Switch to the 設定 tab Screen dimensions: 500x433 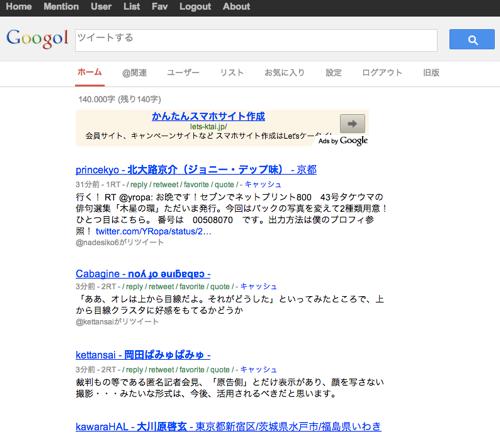[x=333, y=73]
